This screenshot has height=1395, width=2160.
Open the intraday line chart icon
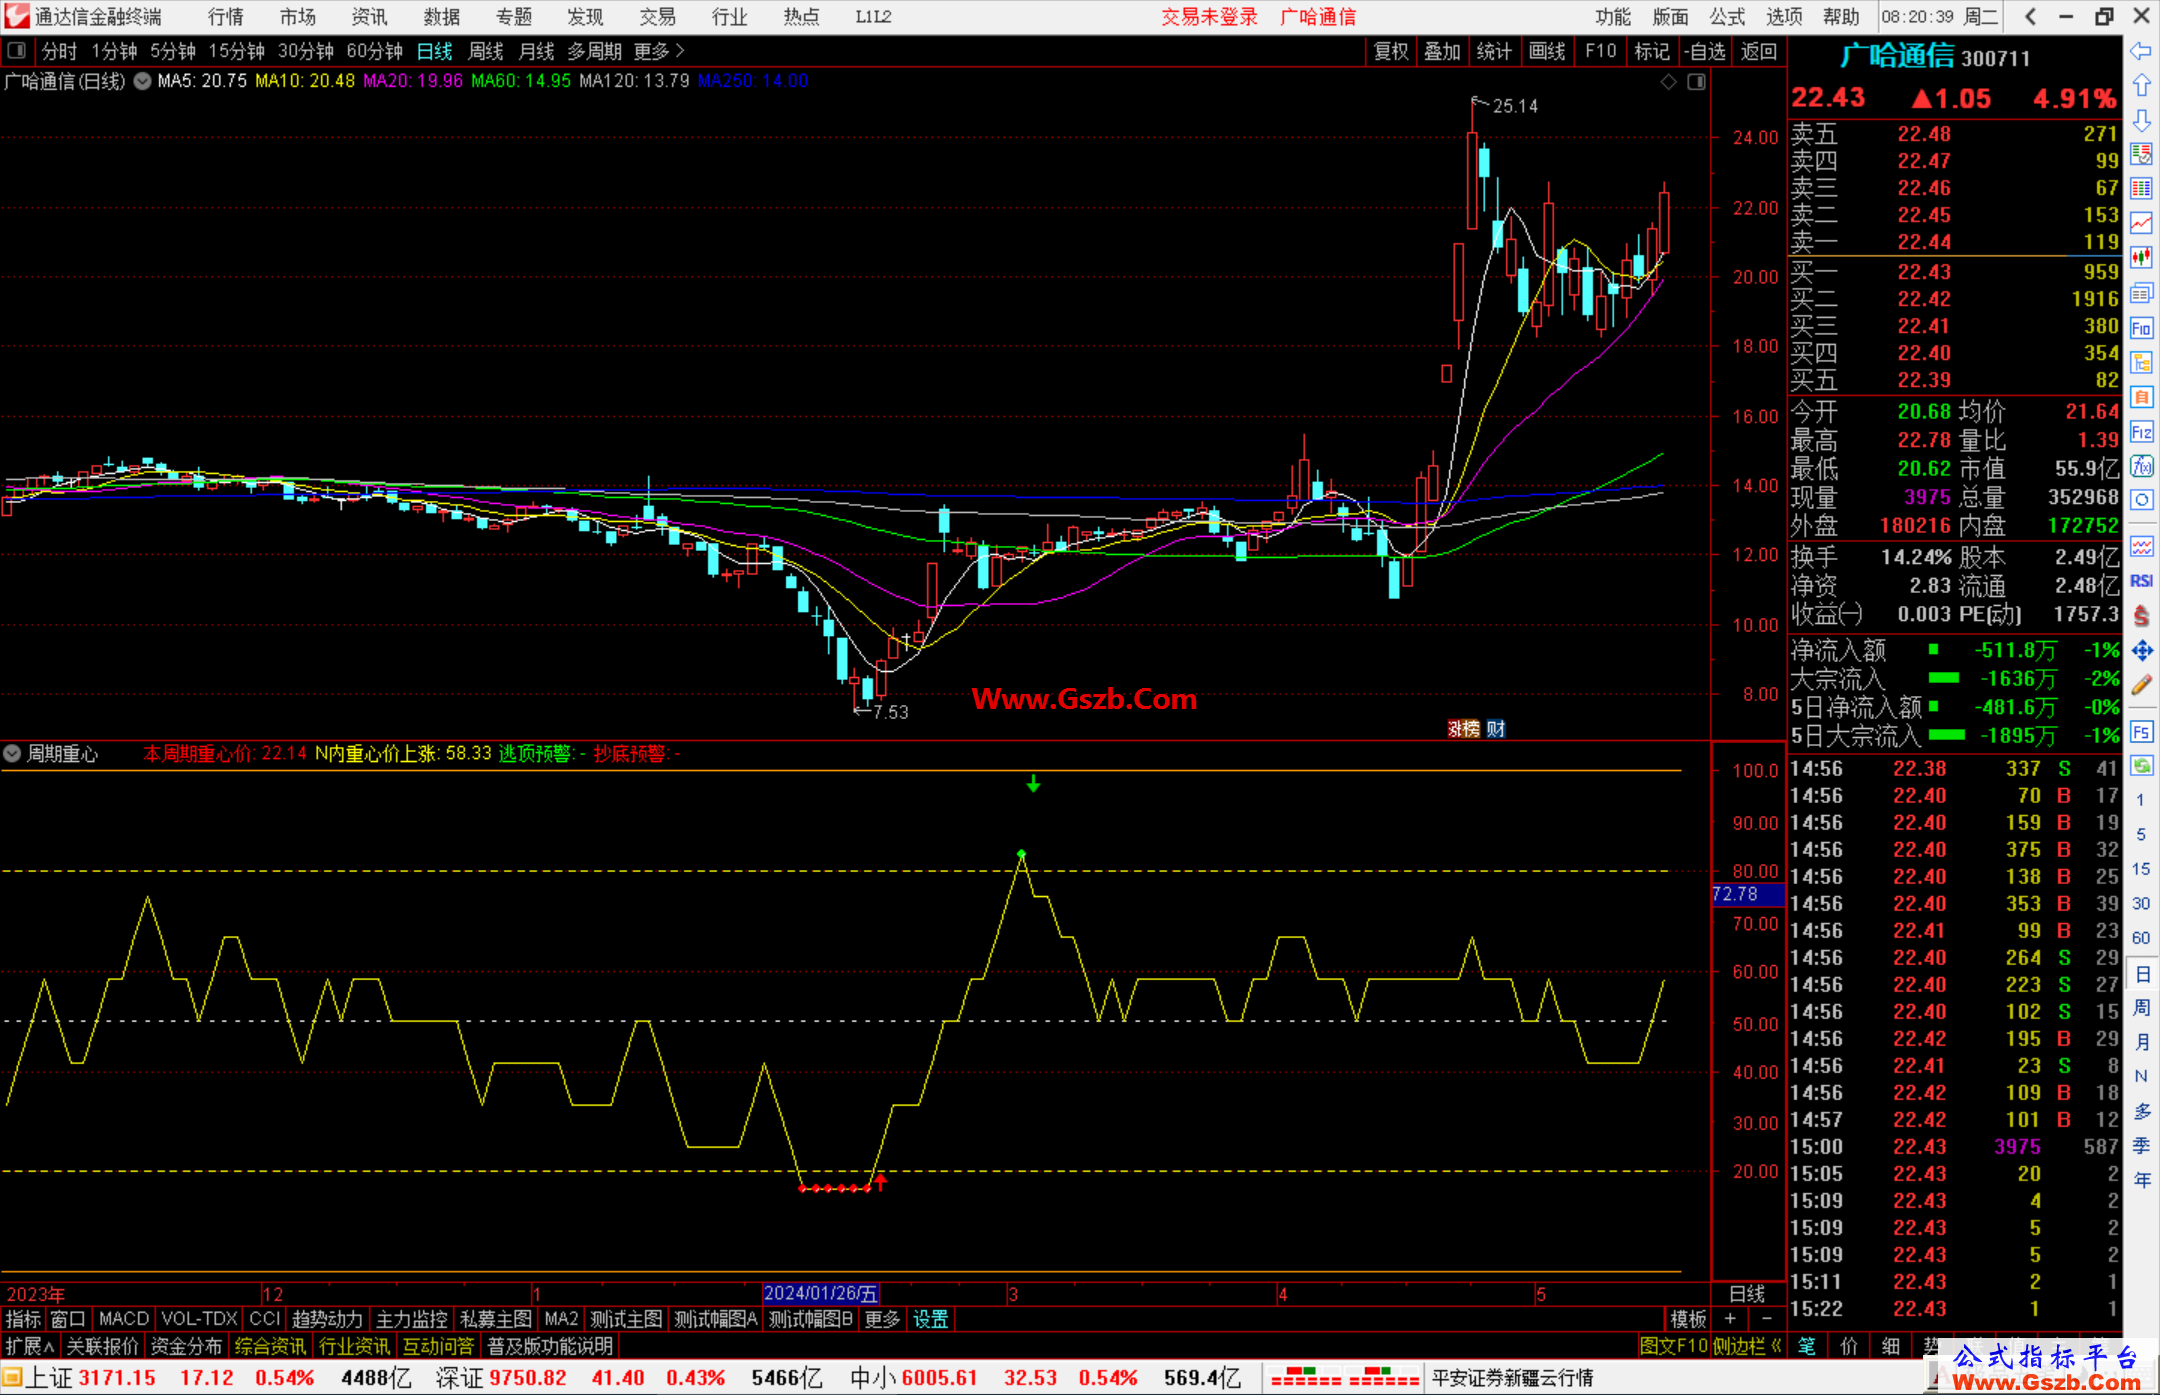(2141, 223)
